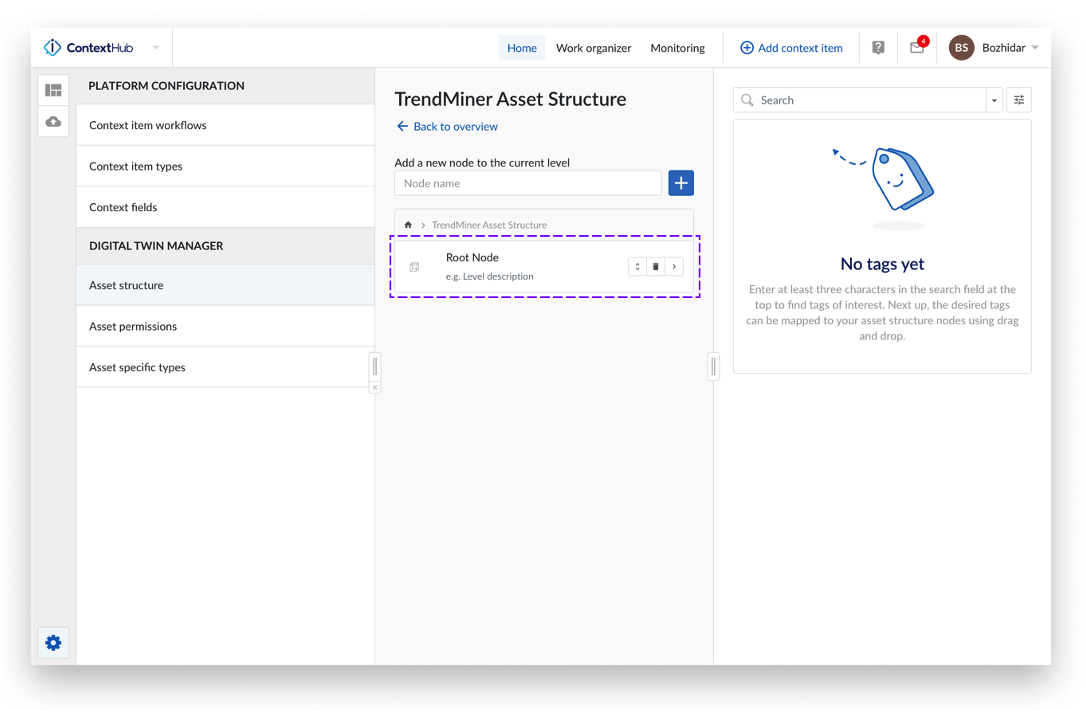Click the dashboard layout icon in left sidebar
1086x710 pixels.
[53, 90]
